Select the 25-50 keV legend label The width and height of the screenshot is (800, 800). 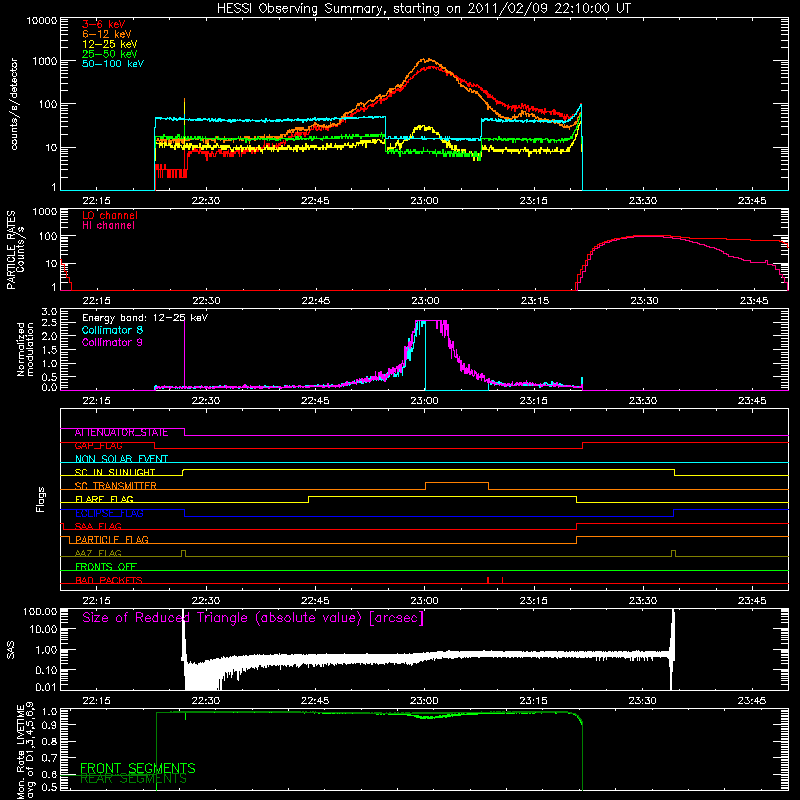click(x=109, y=54)
